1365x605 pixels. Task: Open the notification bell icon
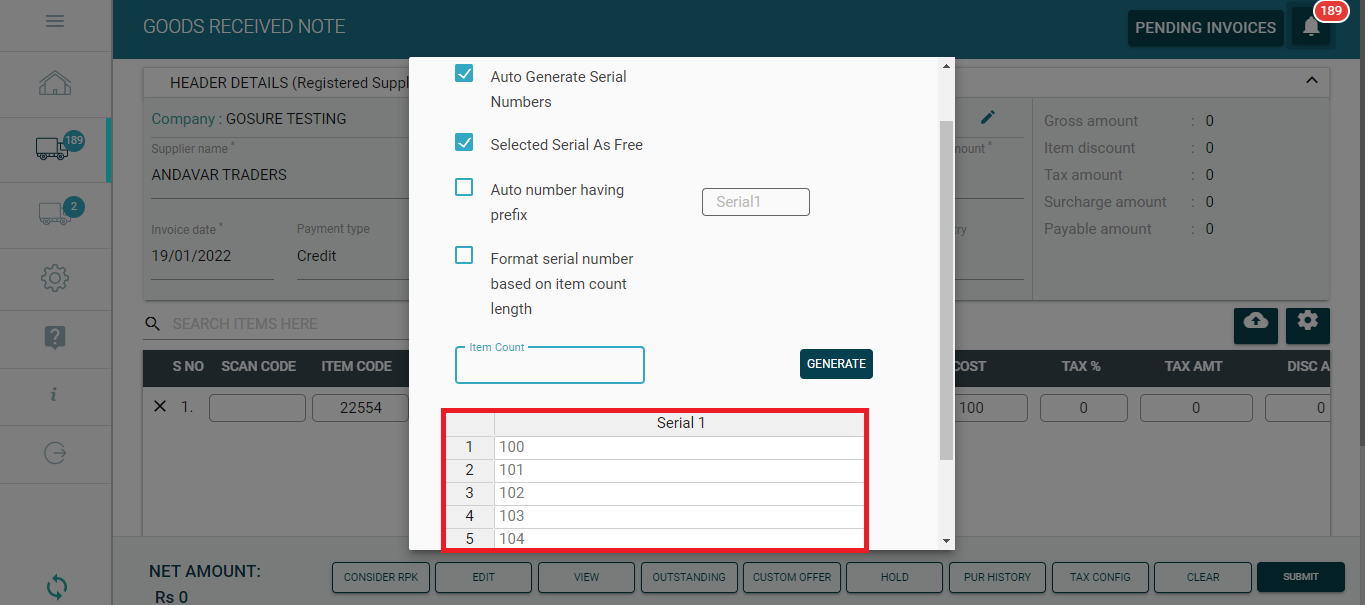[1311, 28]
